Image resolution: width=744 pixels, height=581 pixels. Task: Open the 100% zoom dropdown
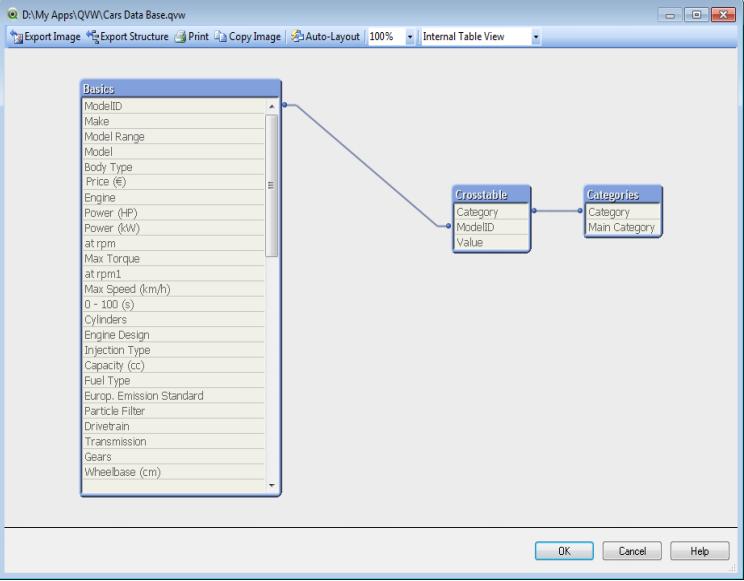coord(409,37)
